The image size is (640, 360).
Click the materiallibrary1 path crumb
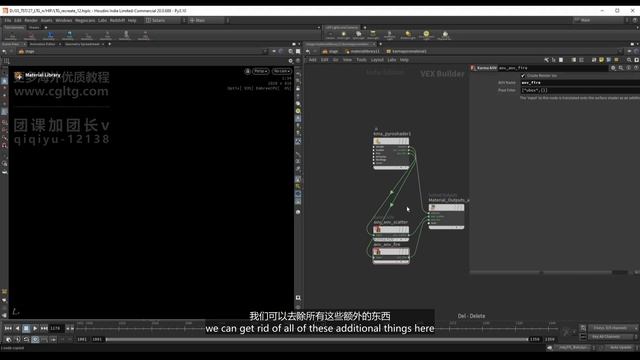[362, 51]
